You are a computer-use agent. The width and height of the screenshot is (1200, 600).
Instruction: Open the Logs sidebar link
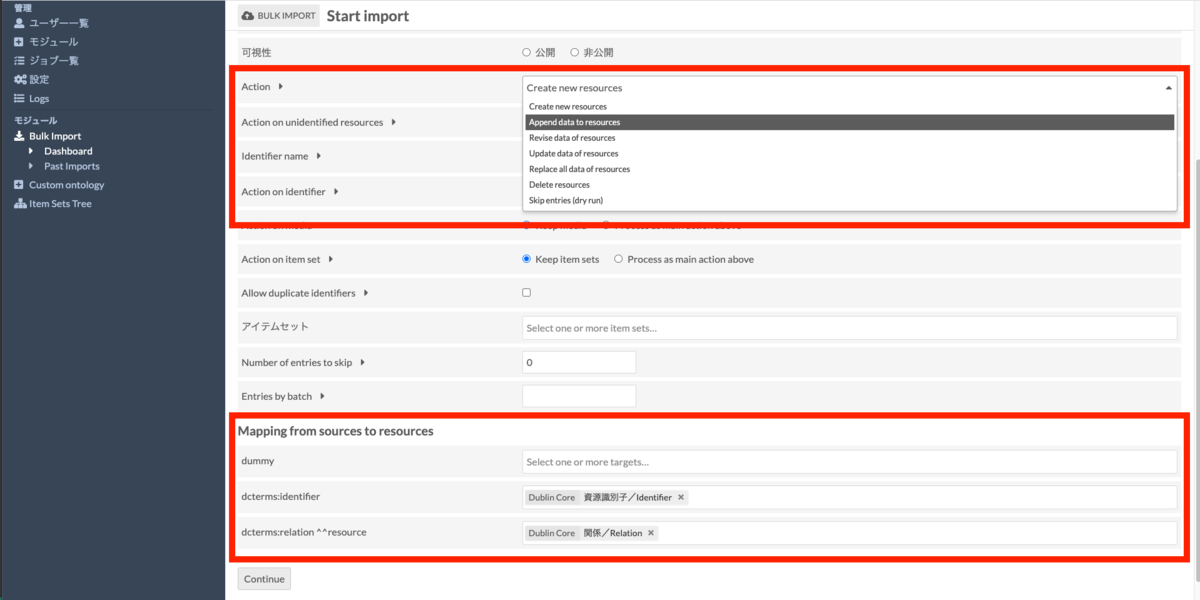39,98
